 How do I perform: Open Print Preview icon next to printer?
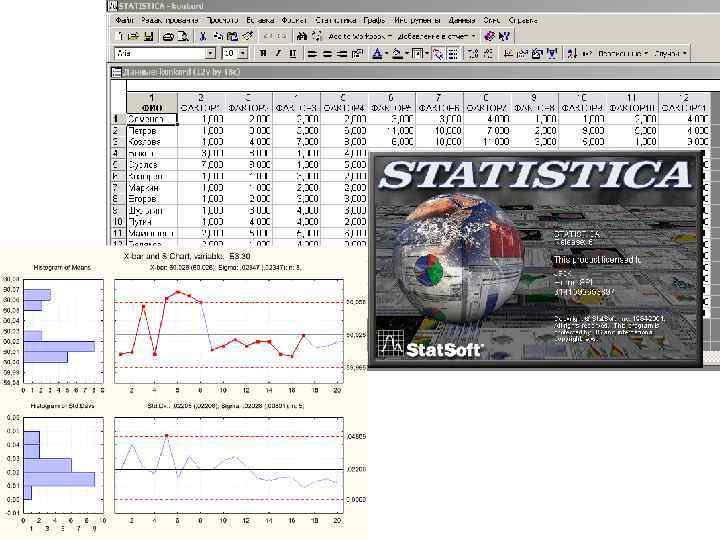coord(183,36)
